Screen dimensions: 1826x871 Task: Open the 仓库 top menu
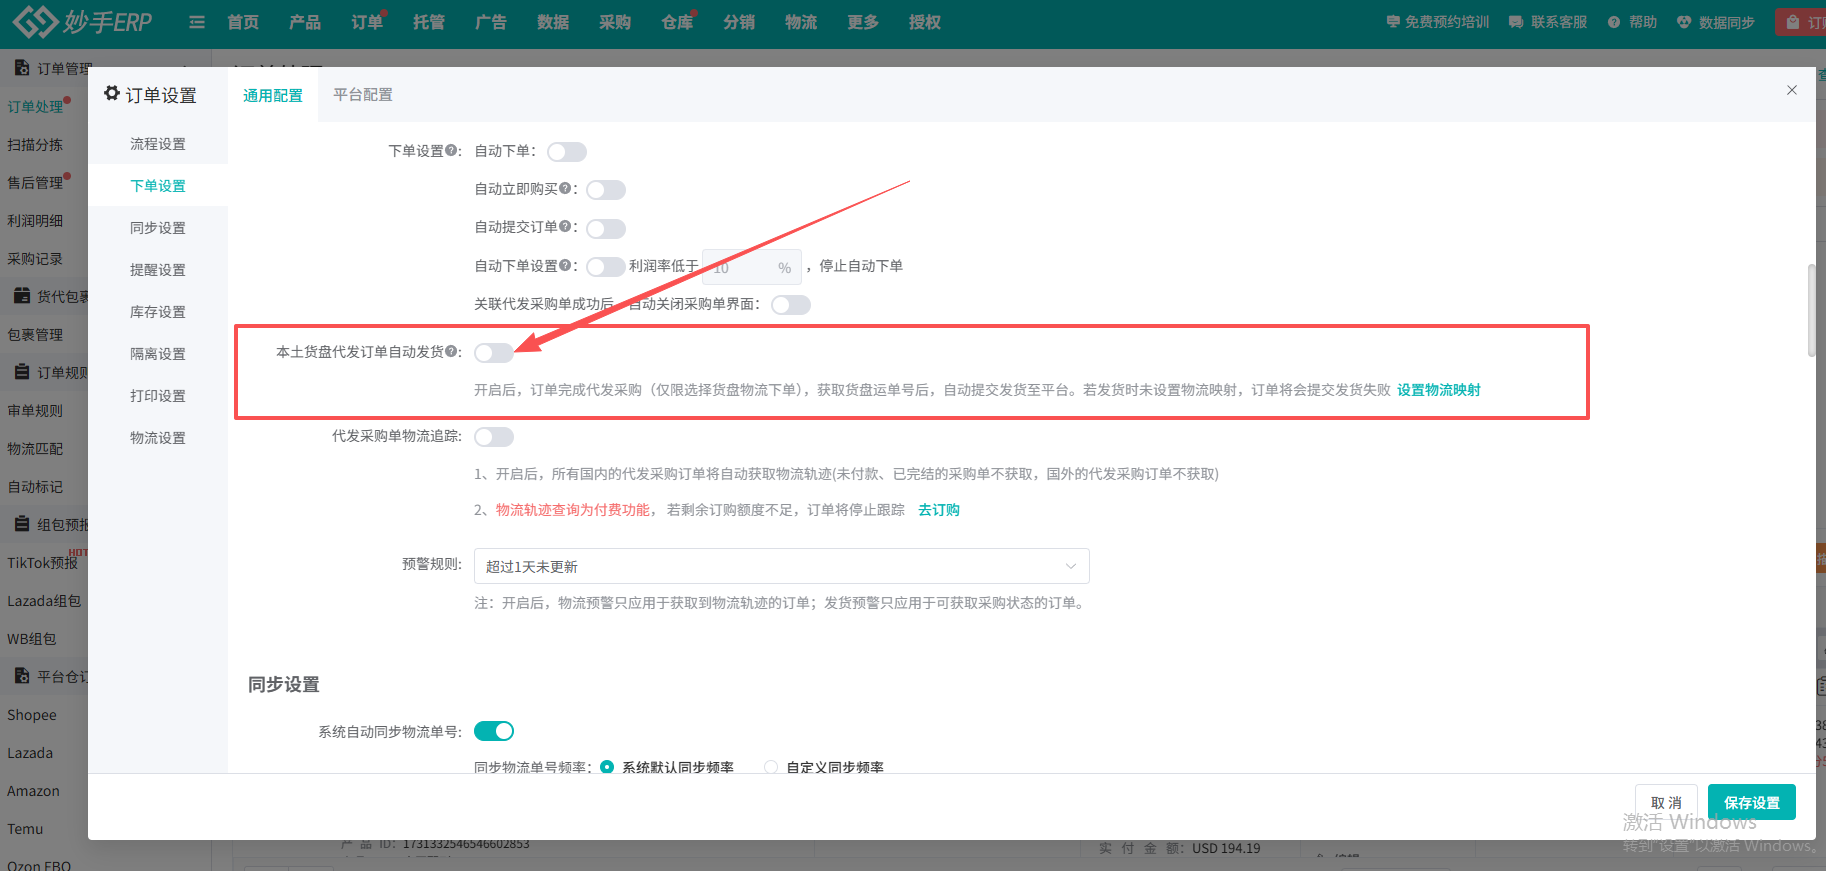[677, 22]
